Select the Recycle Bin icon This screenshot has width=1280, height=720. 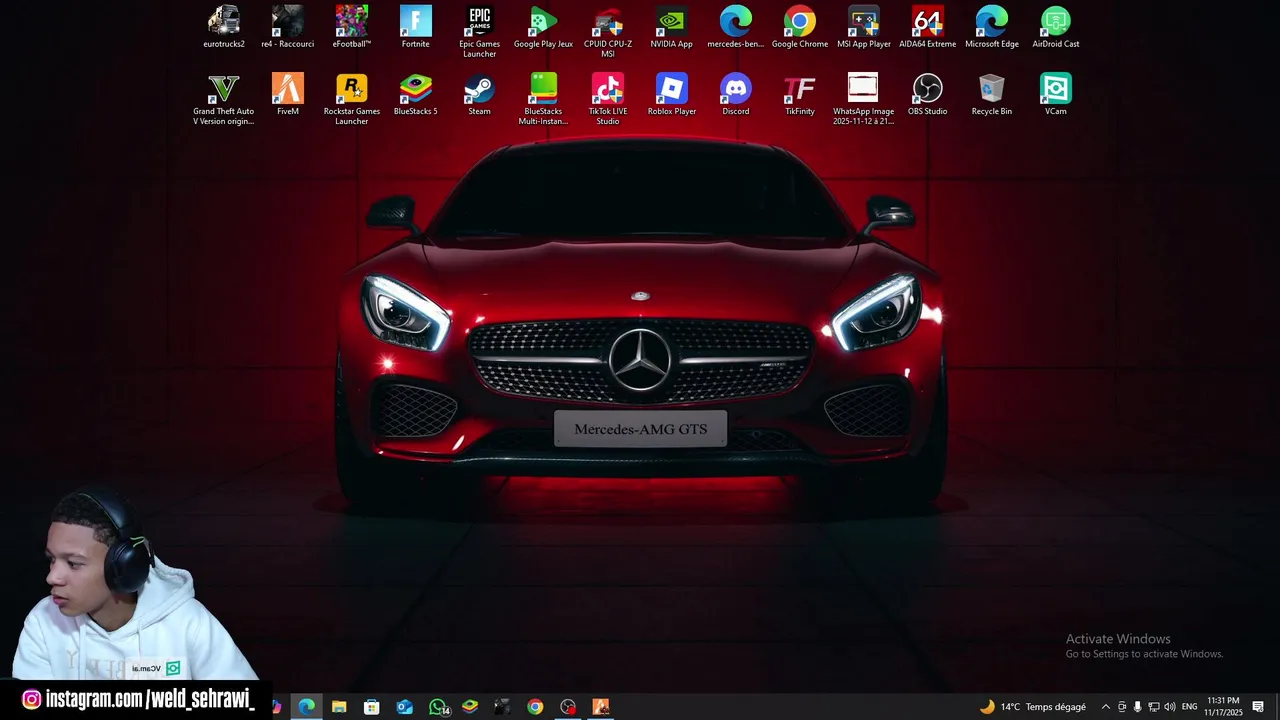(x=992, y=94)
